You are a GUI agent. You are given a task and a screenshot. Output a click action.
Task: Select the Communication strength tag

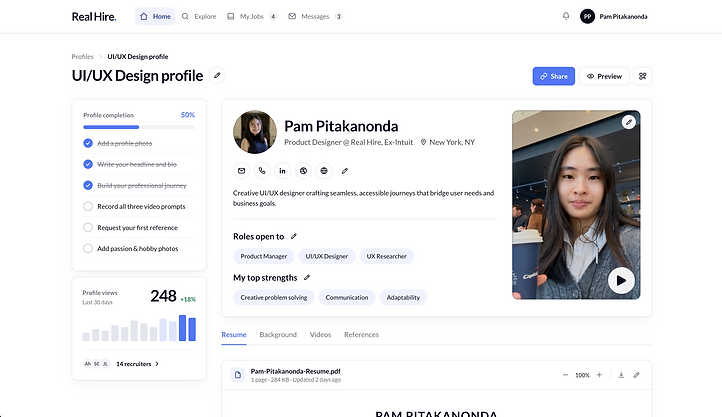click(x=347, y=297)
